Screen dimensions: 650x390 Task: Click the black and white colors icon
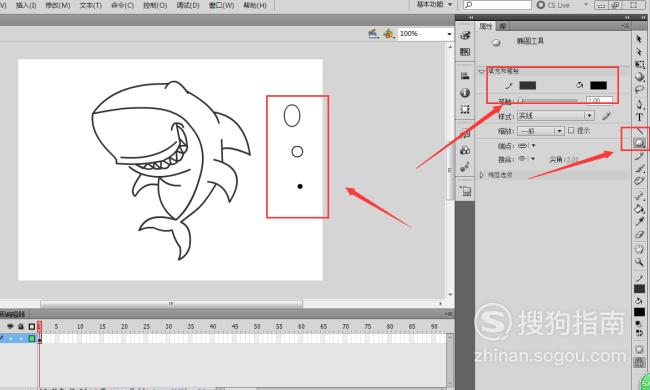pos(639,325)
